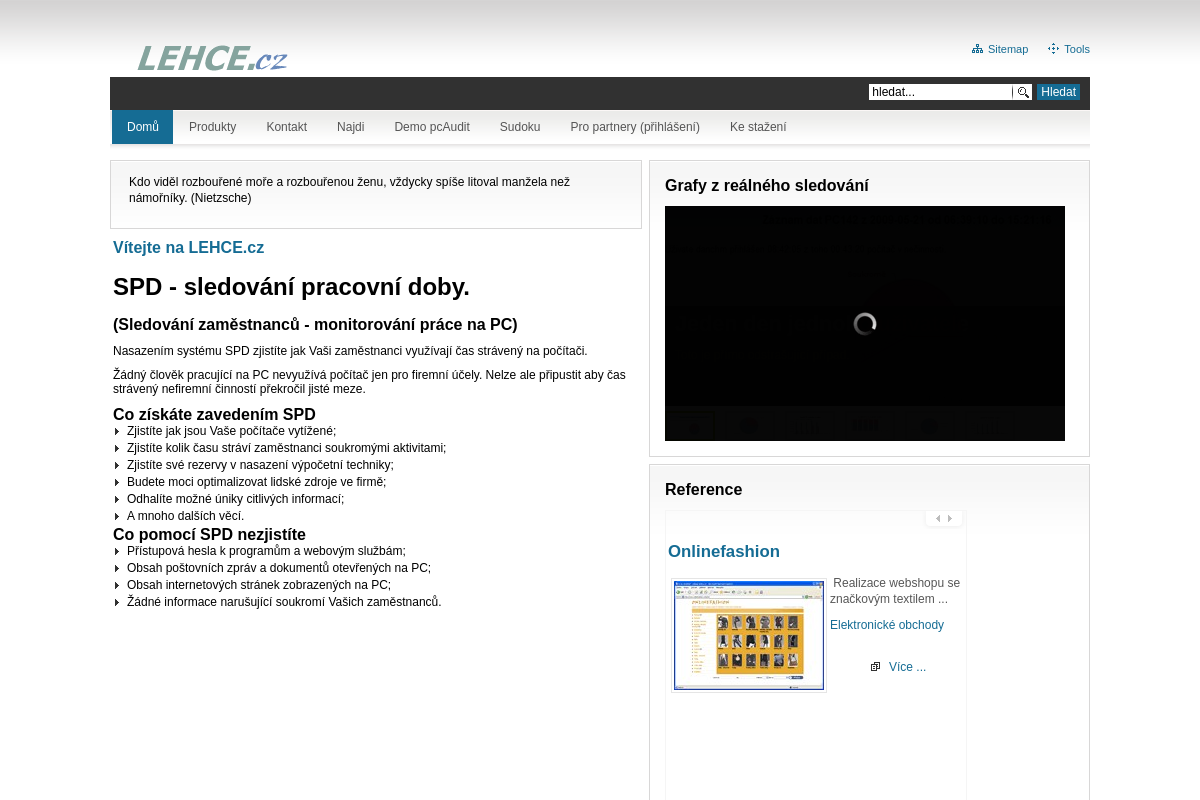The image size is (1200, 800).
Task: Click the small icon beside Více
Action: point(875,667)
